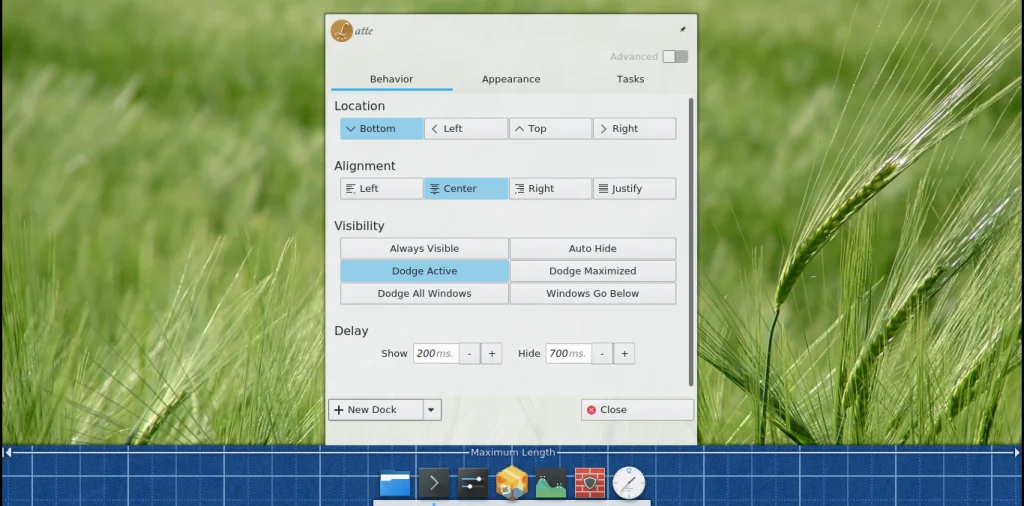Click the left Maximum Length handle
Viewport: 1024px width, 506px height.
point(7,452)
